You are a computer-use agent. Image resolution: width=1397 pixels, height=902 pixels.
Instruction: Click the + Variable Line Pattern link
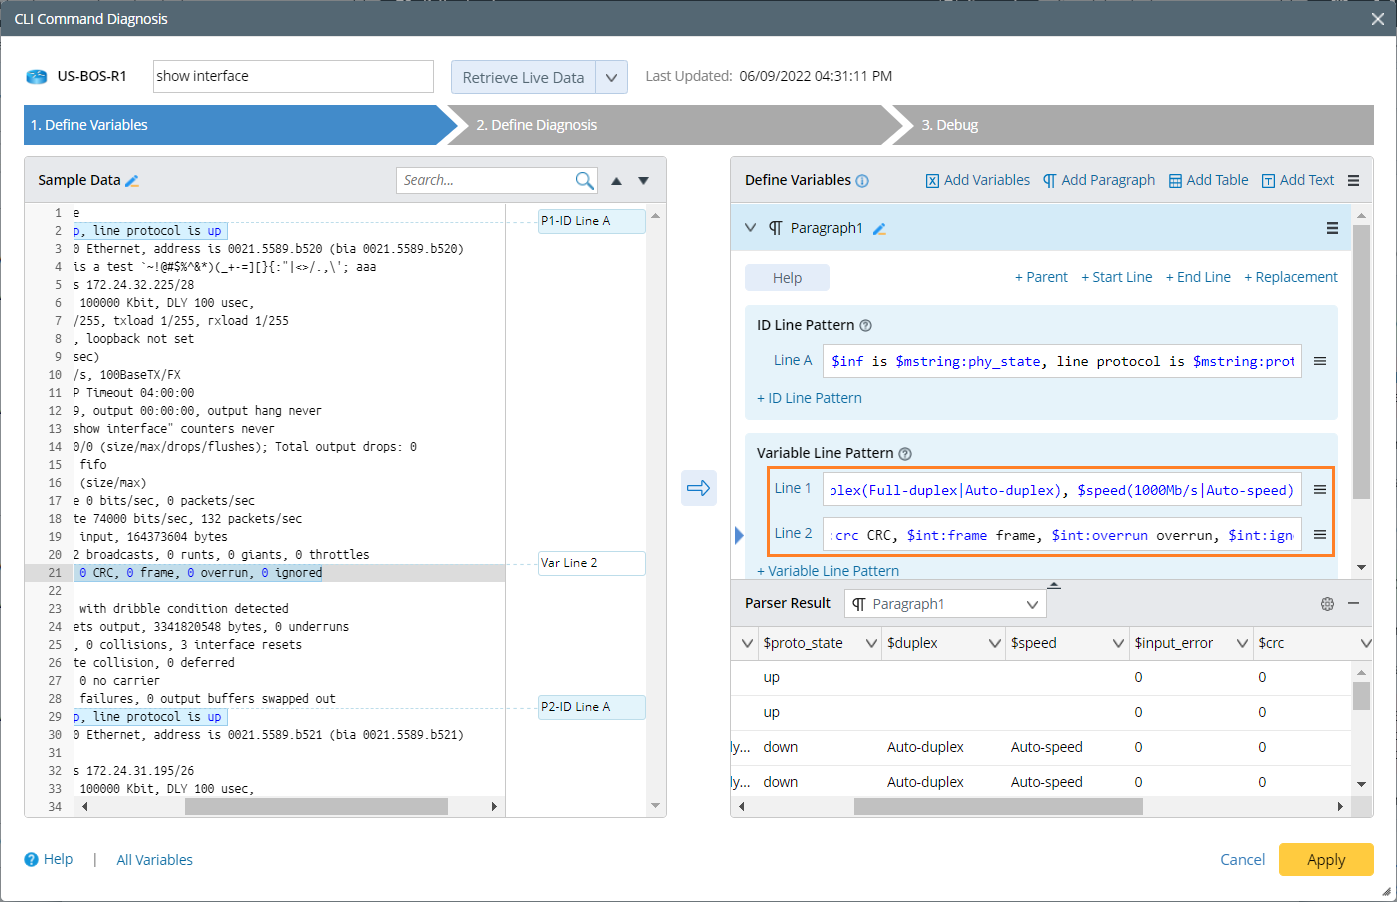click(828, 571)
